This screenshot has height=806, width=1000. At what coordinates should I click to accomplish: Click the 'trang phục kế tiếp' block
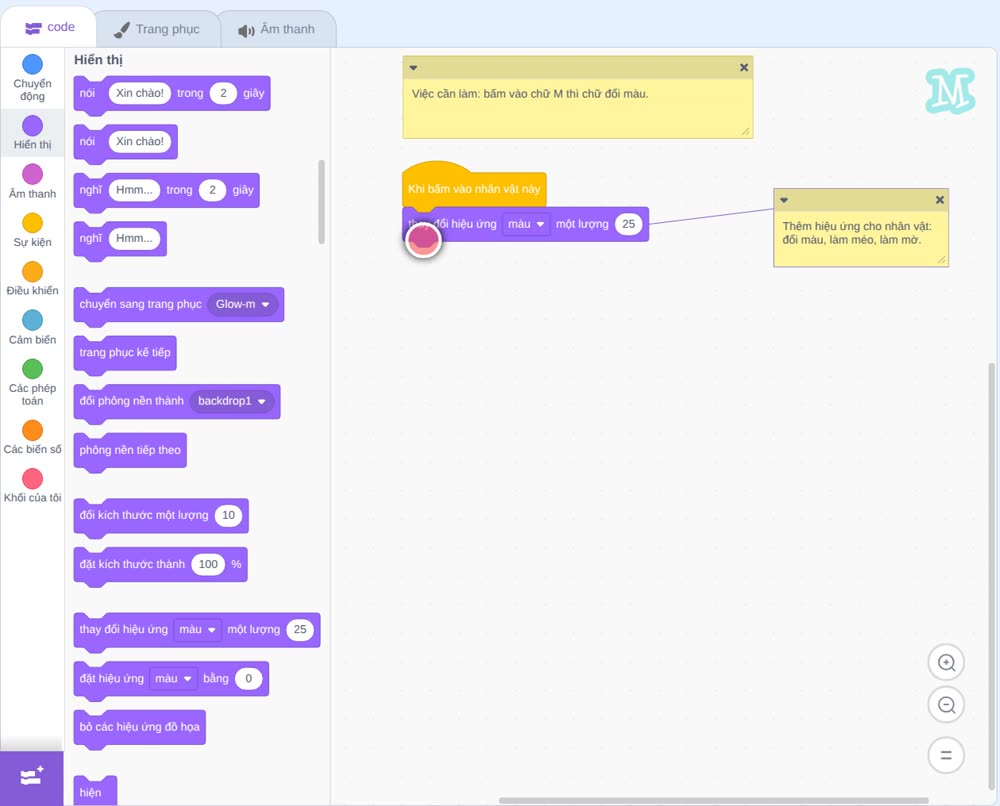pyautogui.click(x=125, y=353)
